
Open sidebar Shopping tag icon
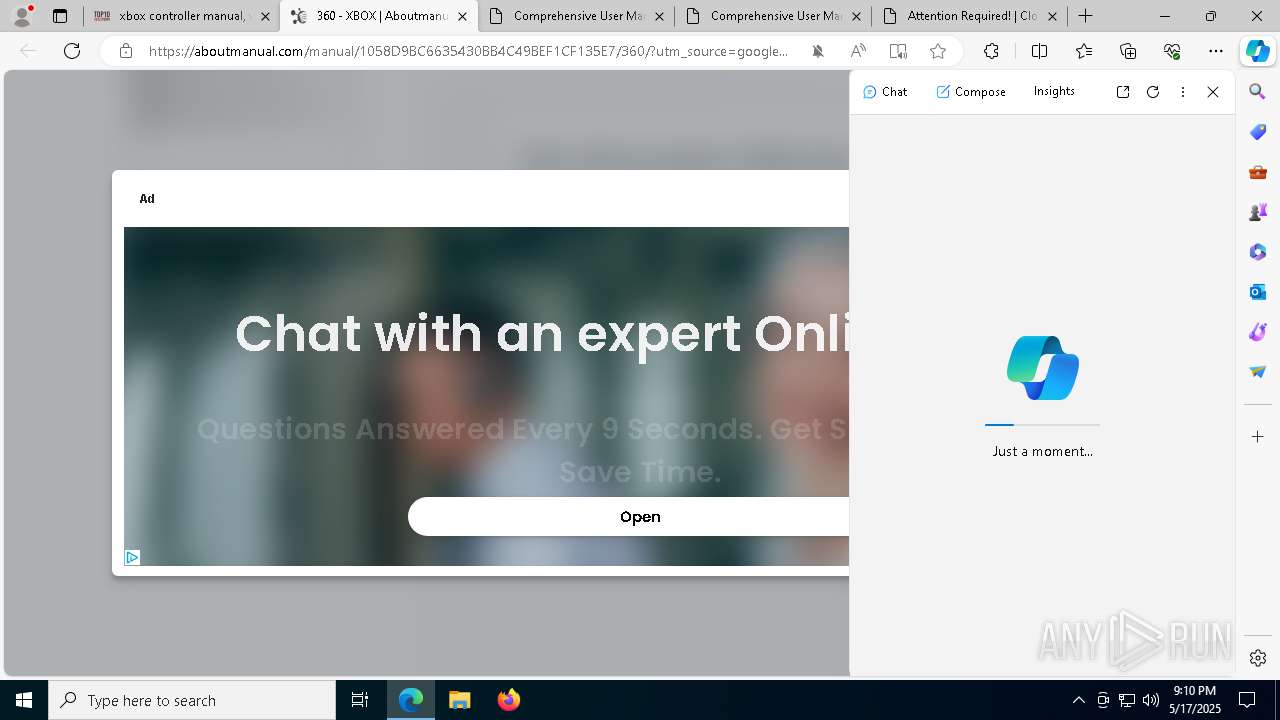click(x=1258, y=132)
